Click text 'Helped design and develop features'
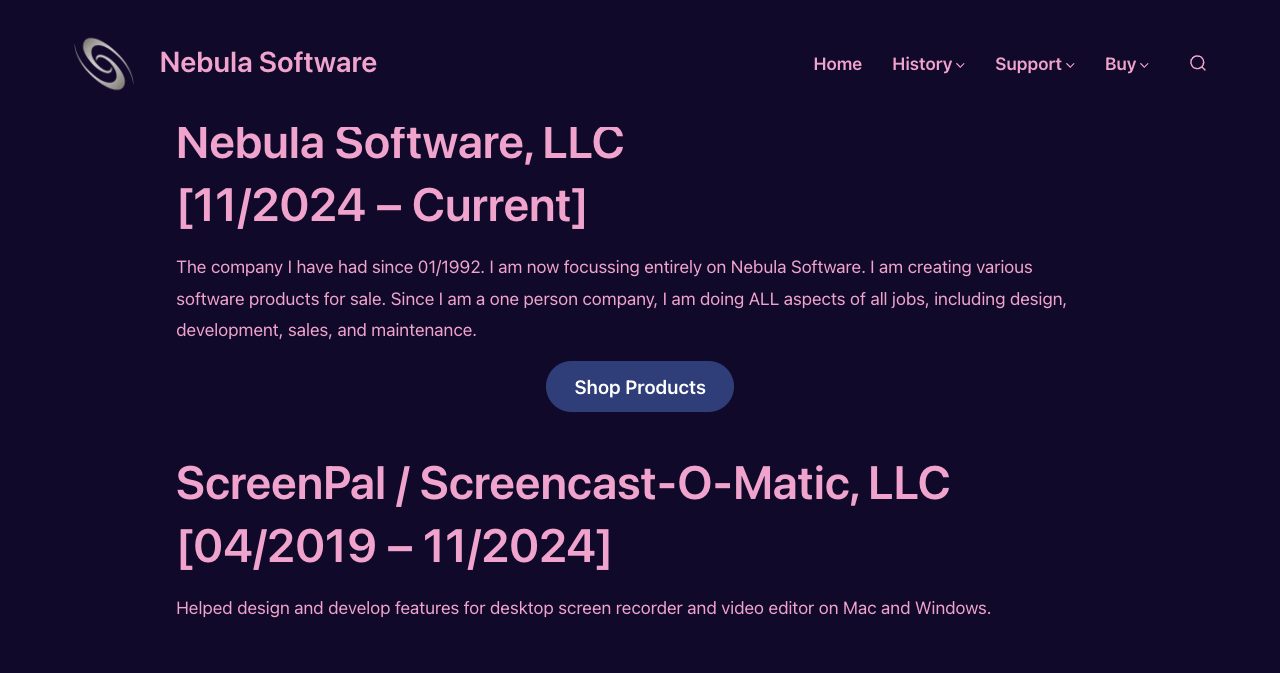Screen dimensions: 1280x673 click(x=583, y=608)
